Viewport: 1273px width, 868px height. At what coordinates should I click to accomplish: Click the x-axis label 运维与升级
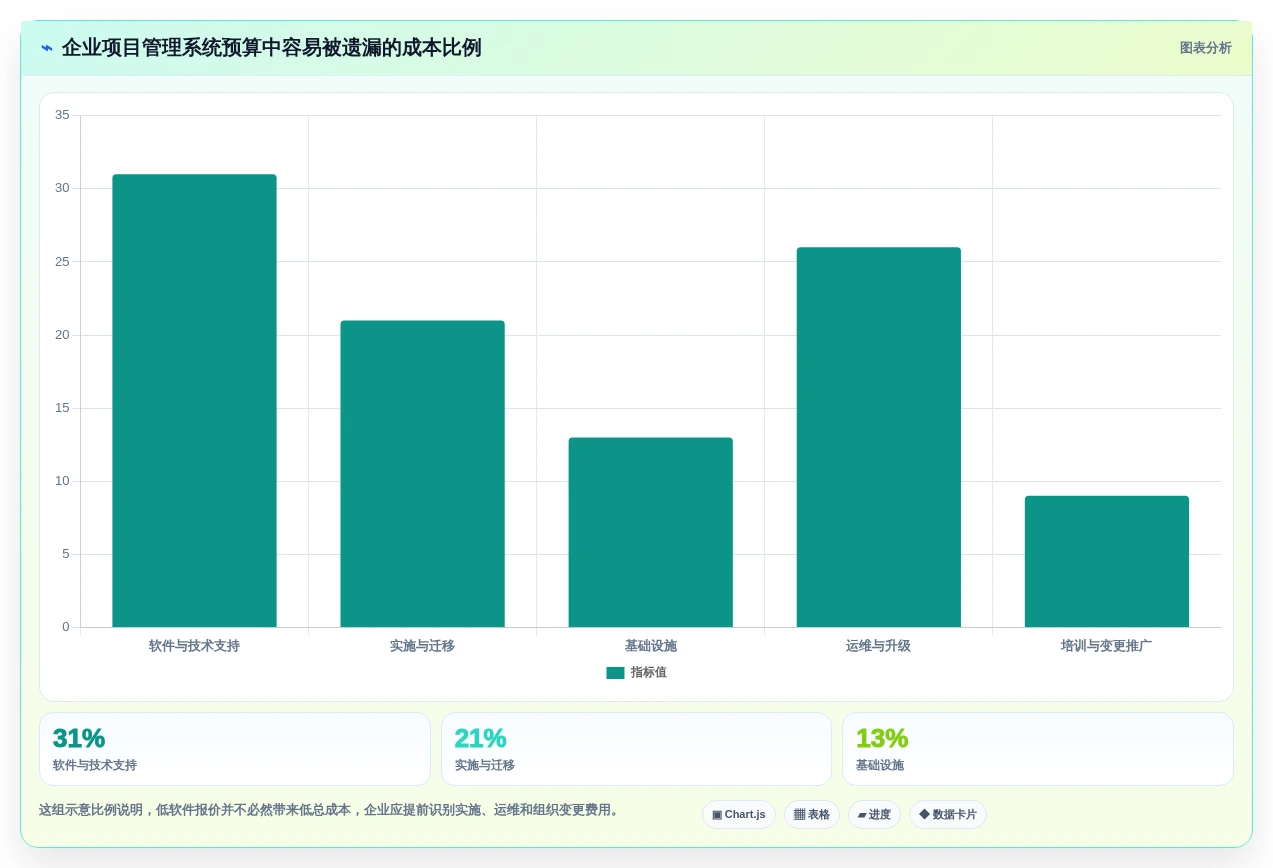pyautogui.click(x=878, y=646)
